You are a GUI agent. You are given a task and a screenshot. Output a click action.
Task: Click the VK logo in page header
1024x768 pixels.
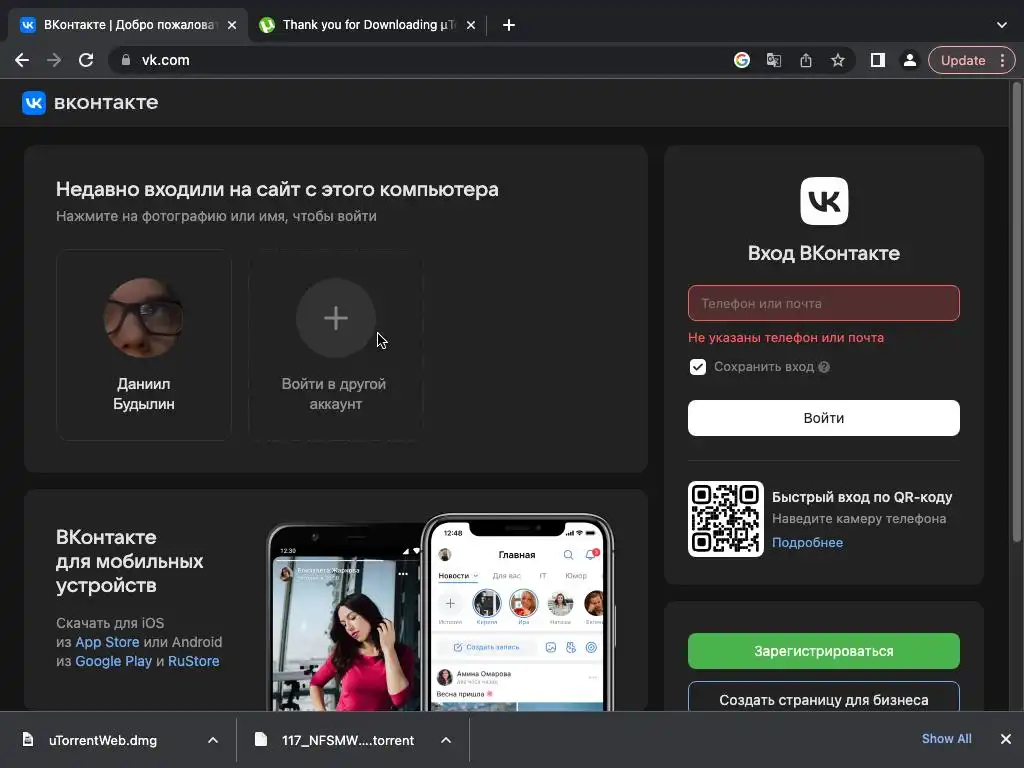coord(34,103)
